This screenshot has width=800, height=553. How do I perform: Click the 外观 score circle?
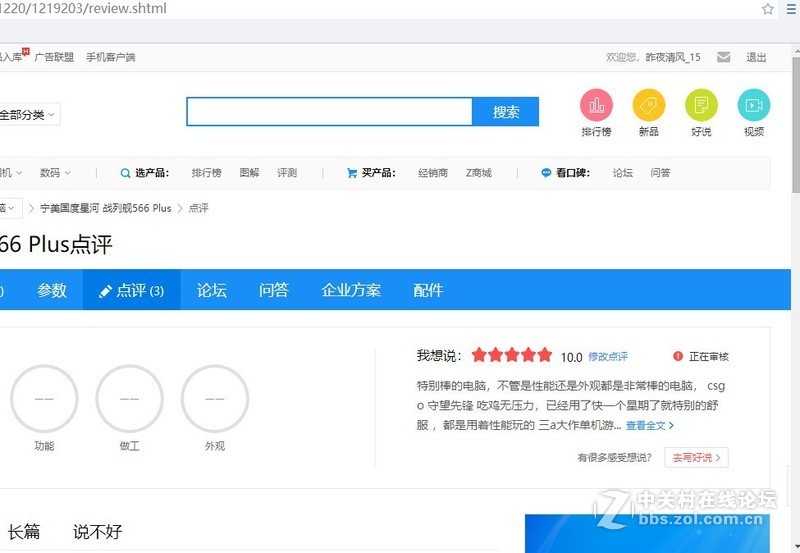215,399
